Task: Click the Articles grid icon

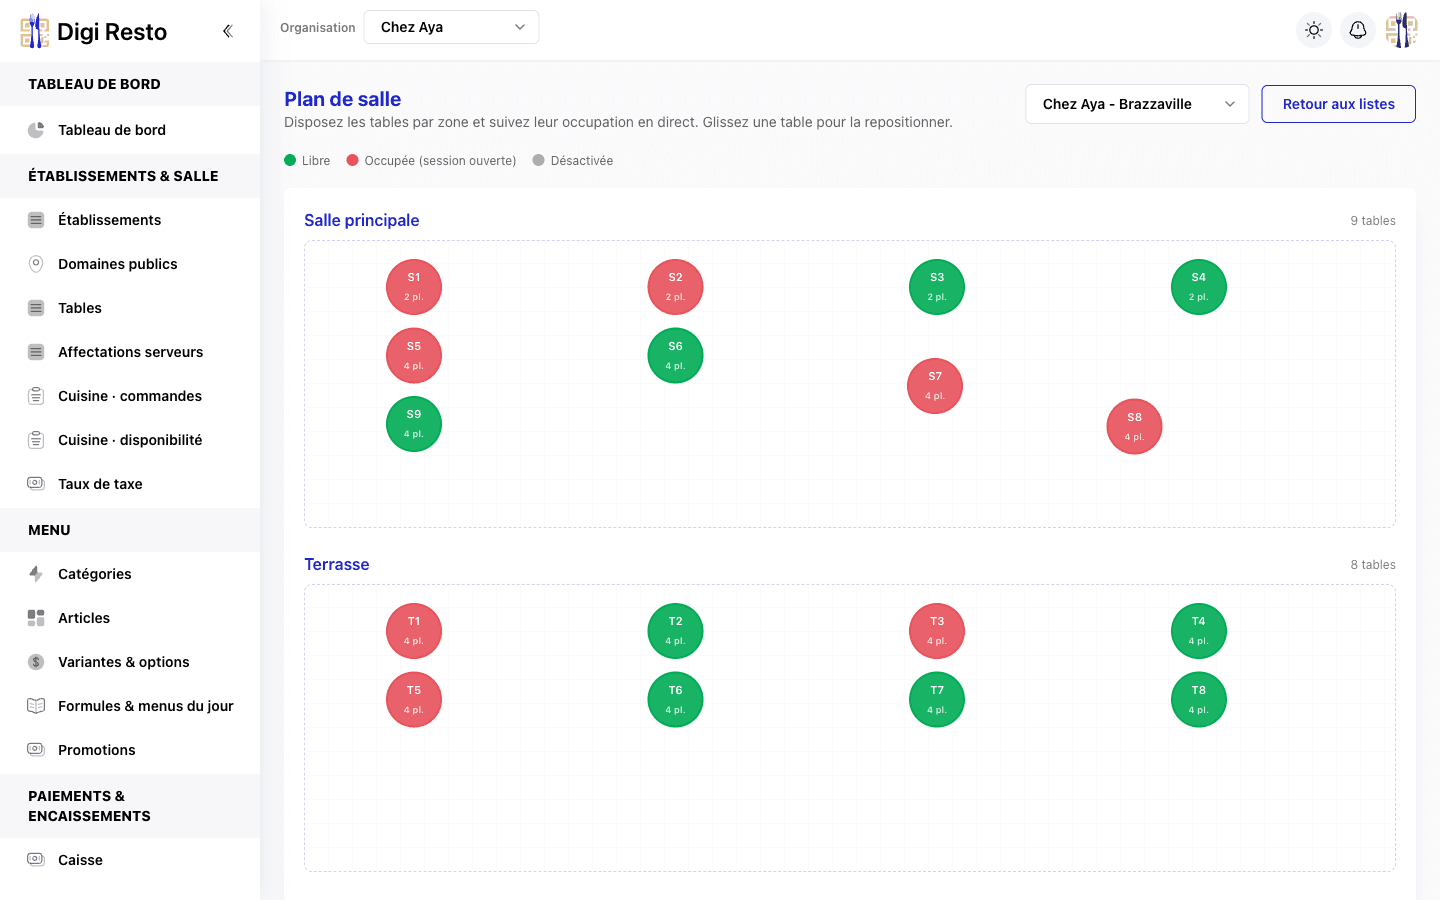Action: click(36, 618)
